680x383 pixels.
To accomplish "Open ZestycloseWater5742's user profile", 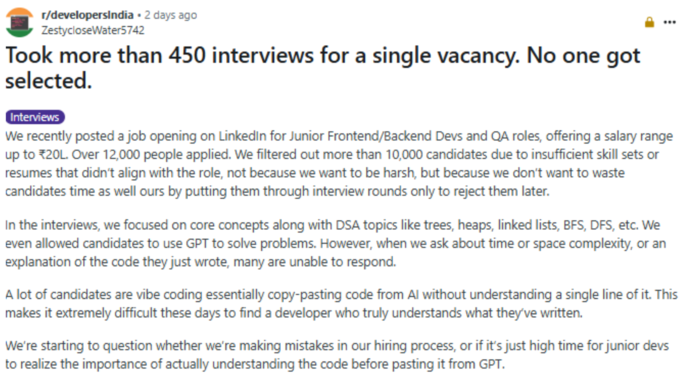I will [93, 30].
